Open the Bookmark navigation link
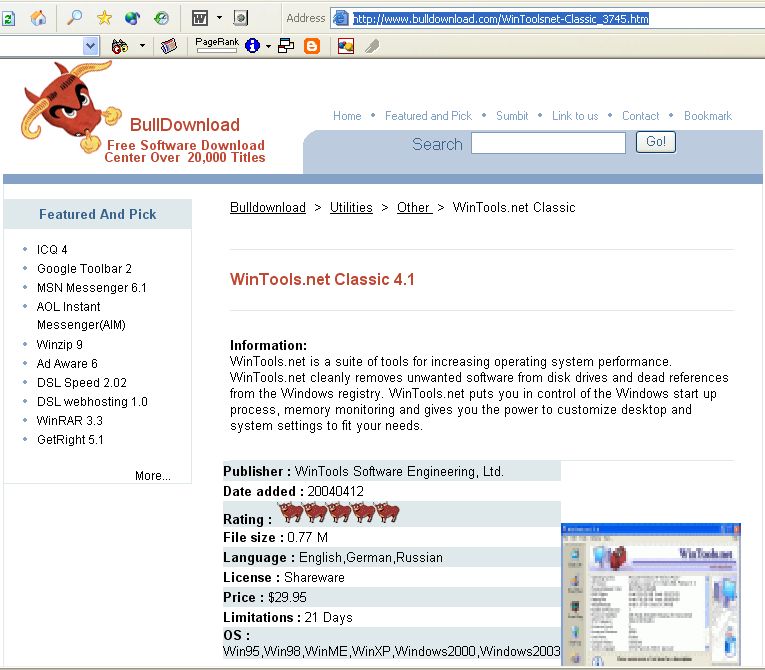This screenshot has width=765, height=670. coord(707,116)
